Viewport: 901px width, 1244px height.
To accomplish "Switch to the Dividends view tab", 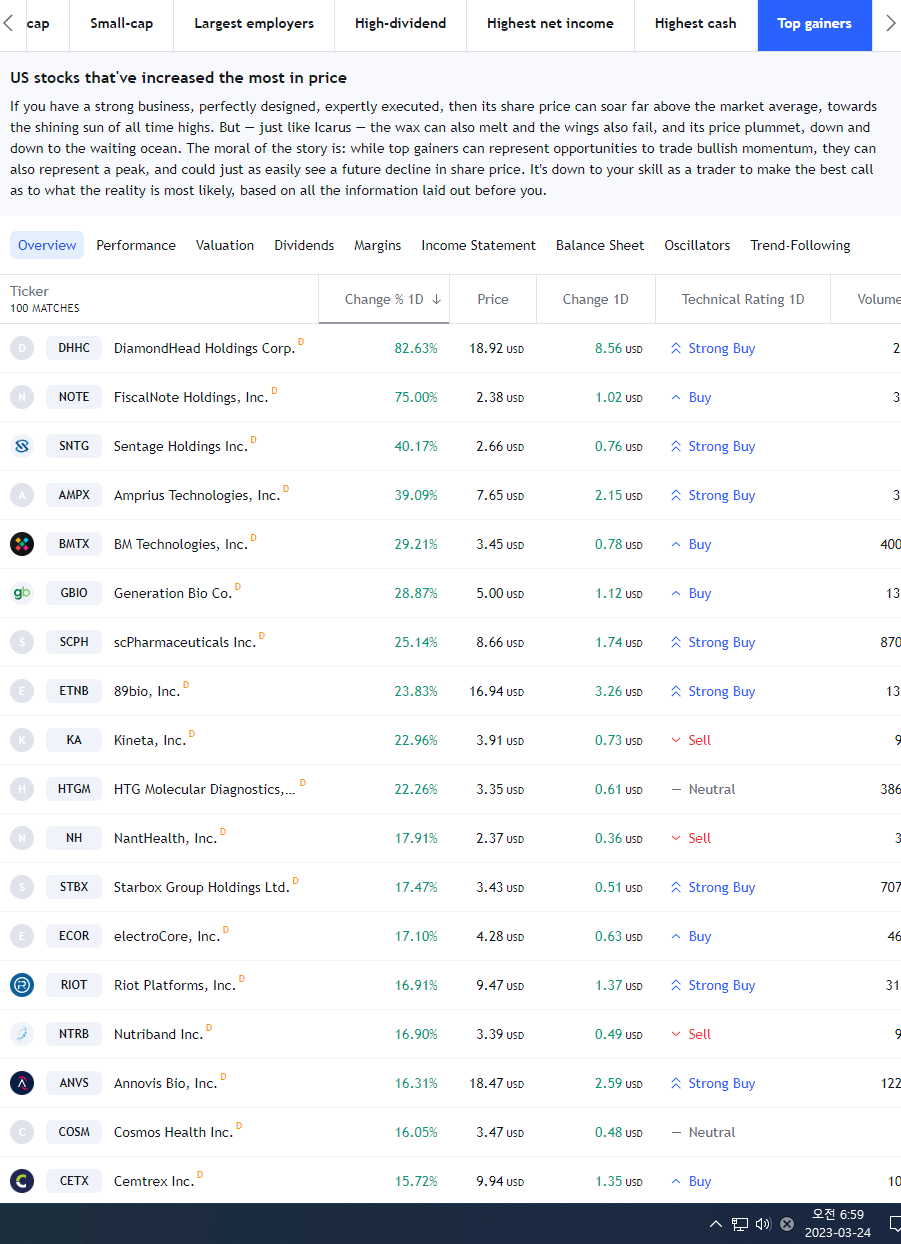I will pos(304,245).
